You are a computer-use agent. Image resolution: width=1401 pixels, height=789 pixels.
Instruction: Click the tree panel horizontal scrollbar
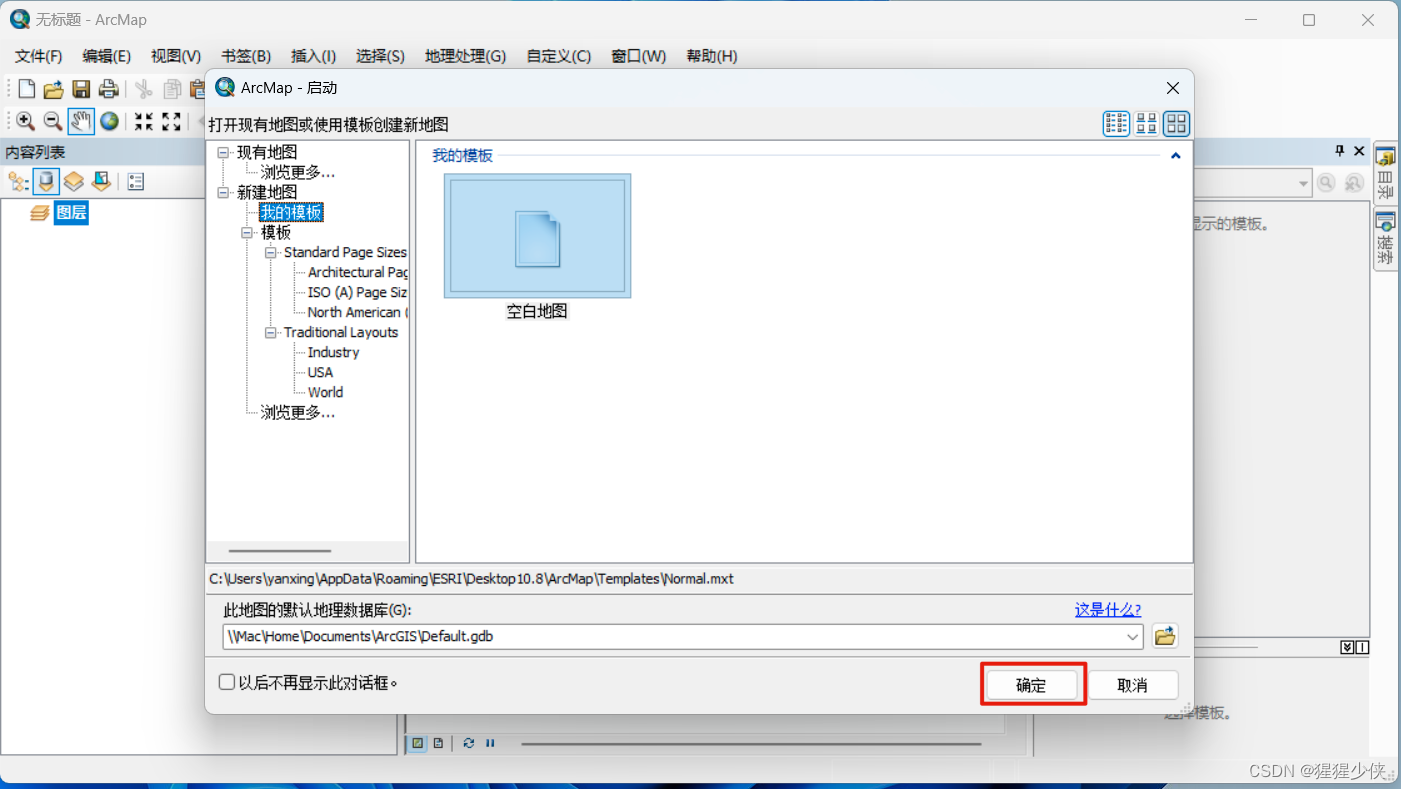pyautogui.click(x=279, y=550)
